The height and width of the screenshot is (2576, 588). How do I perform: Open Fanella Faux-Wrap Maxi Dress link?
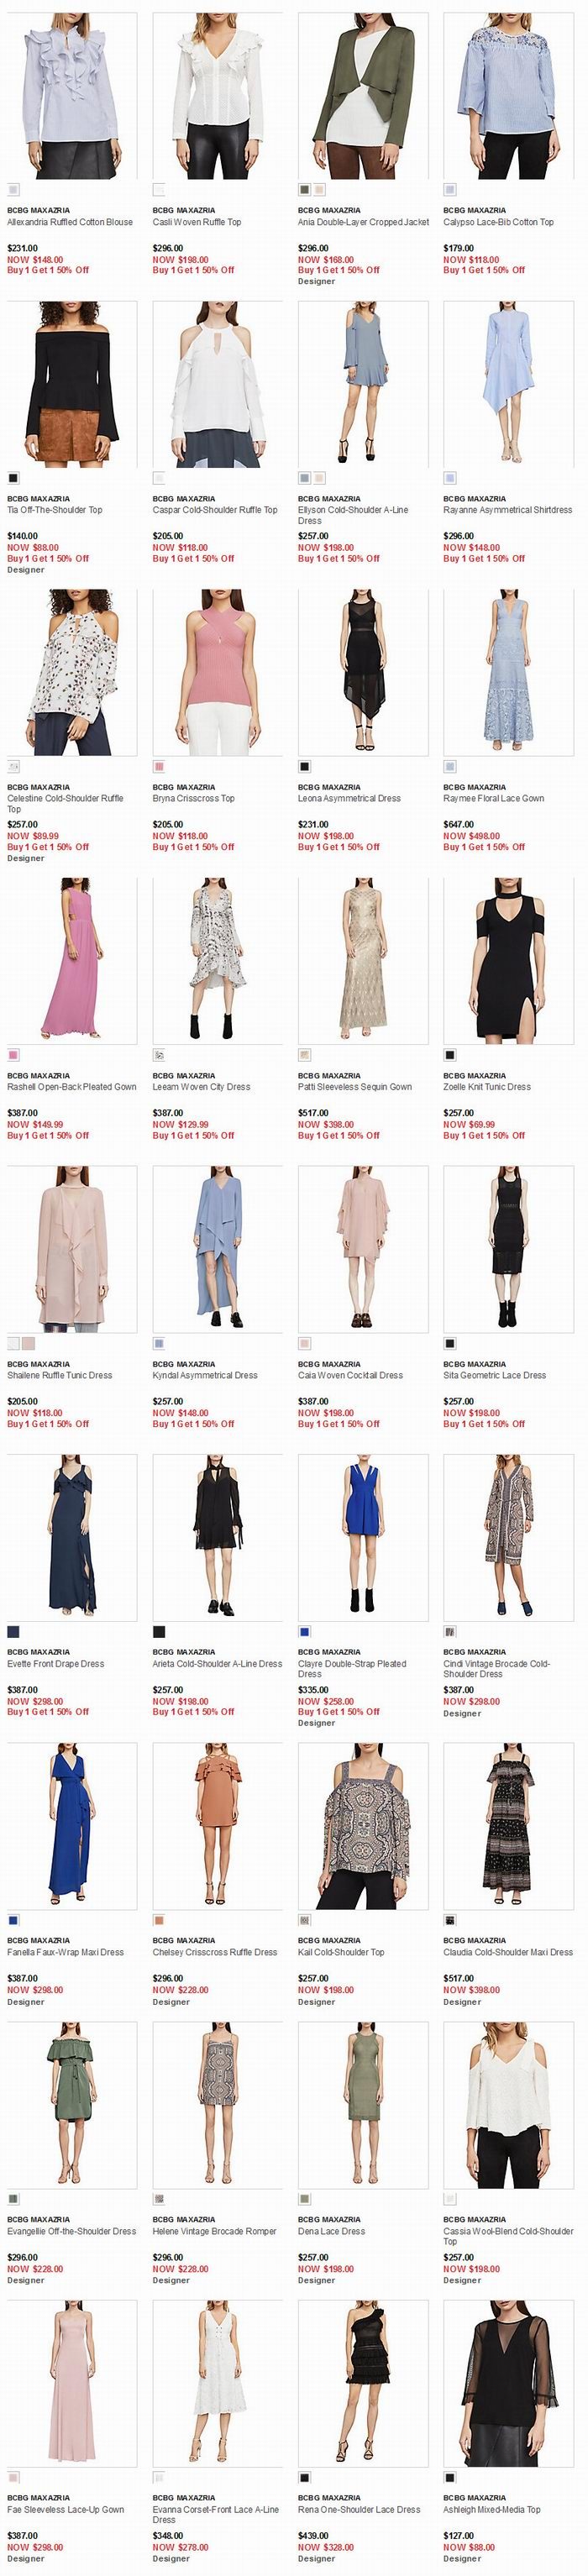66,1952
